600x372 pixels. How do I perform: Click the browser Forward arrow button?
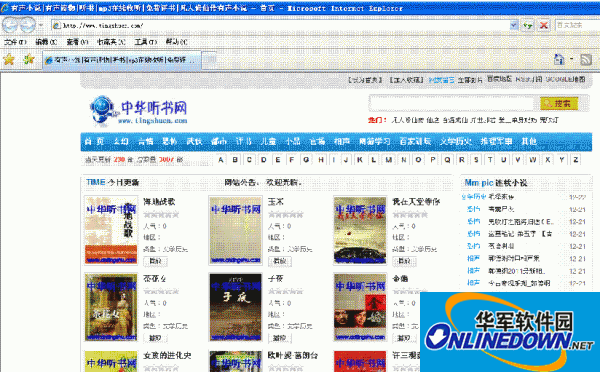click(28, 25)
